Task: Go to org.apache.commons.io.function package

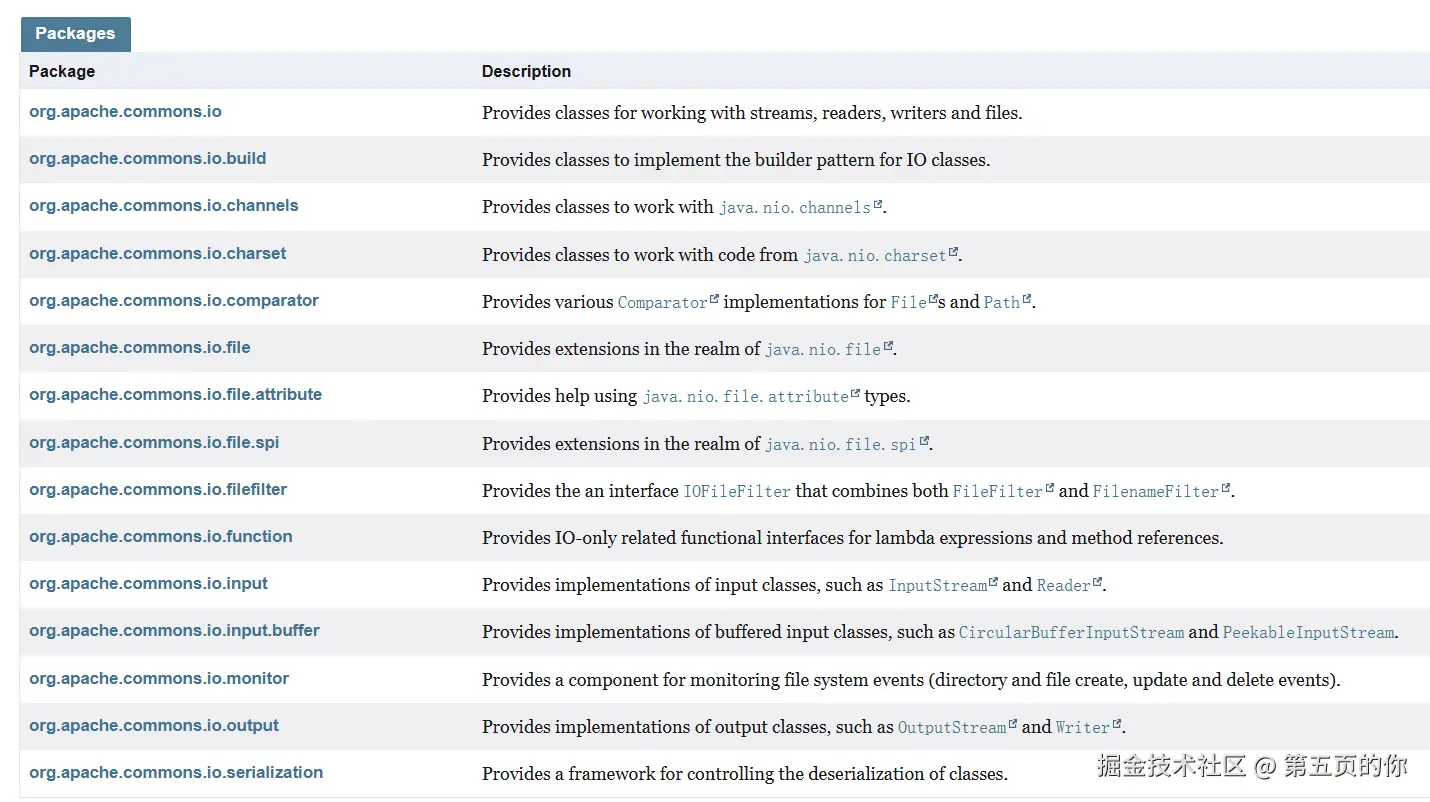Action: (160, 537)
